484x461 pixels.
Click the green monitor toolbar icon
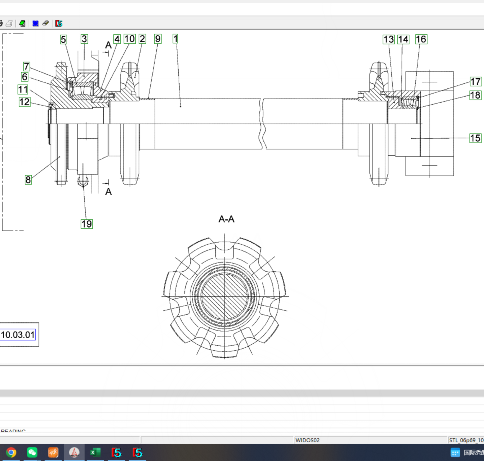click(22, 23)
